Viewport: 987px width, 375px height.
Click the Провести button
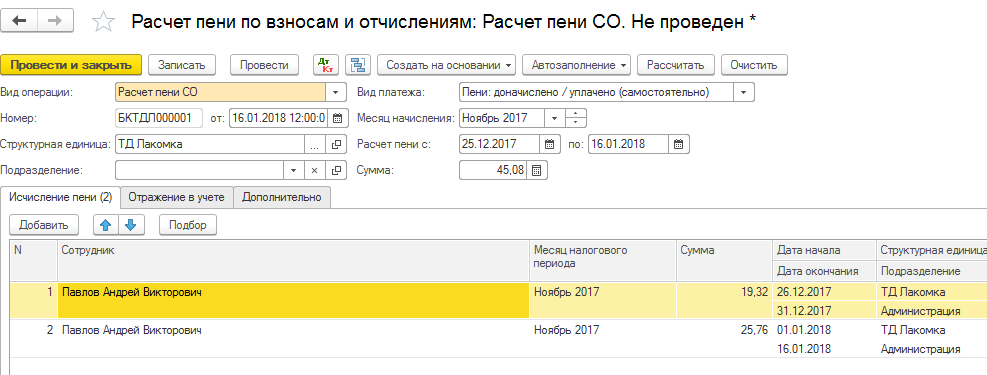tap(264, 65)
